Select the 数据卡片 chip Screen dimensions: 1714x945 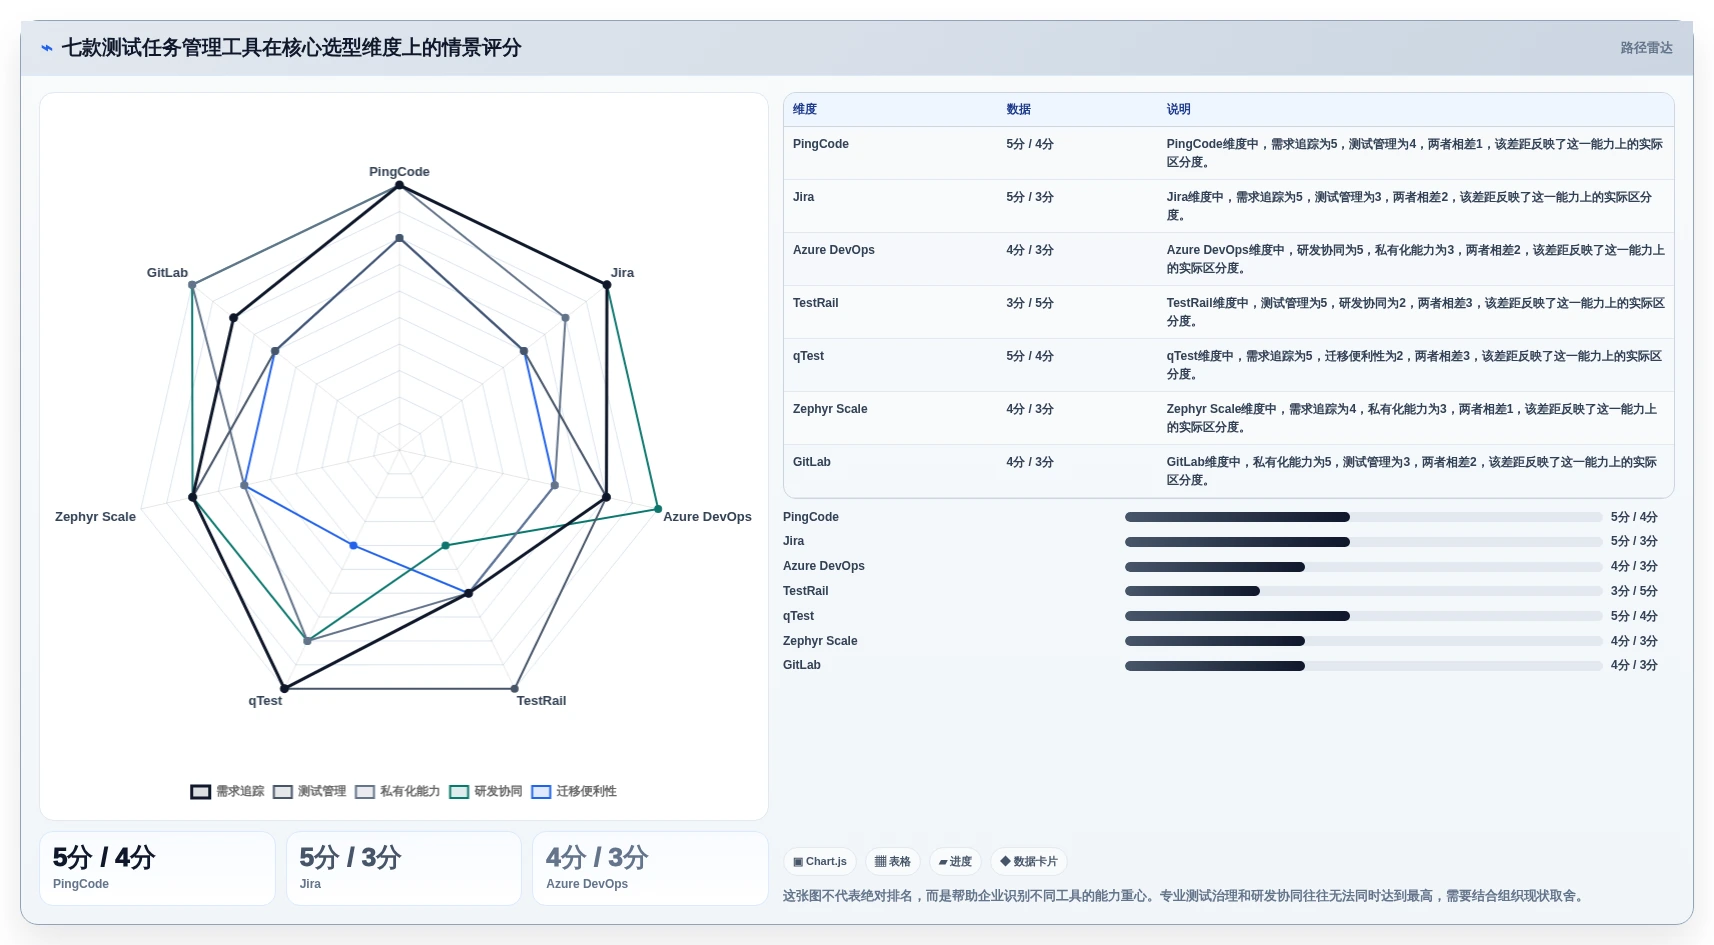pos(1029,861)
